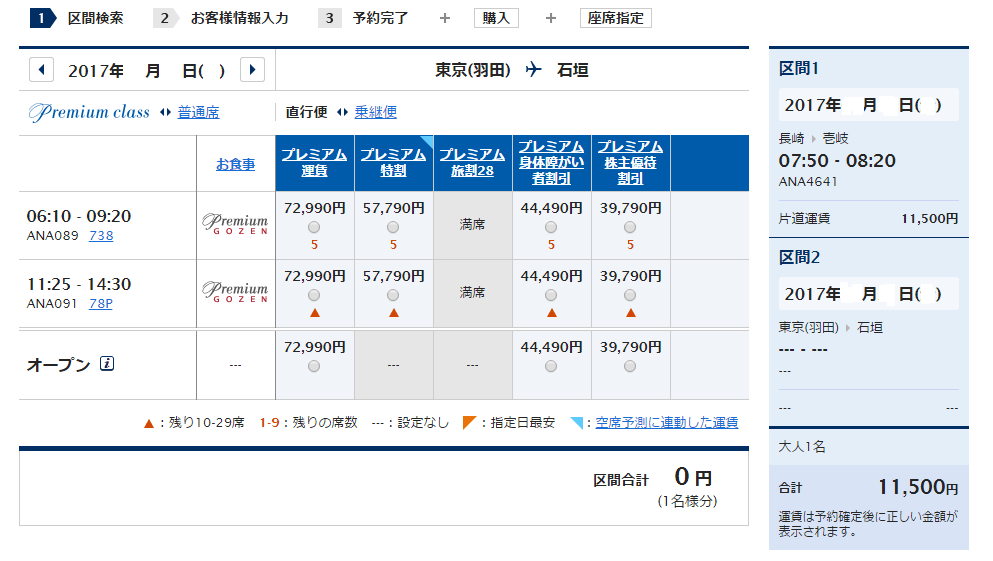Select 57,790円 プレミアム特割 for ANA091
Viewport: 993px width, 561px height.
[393, 295]
